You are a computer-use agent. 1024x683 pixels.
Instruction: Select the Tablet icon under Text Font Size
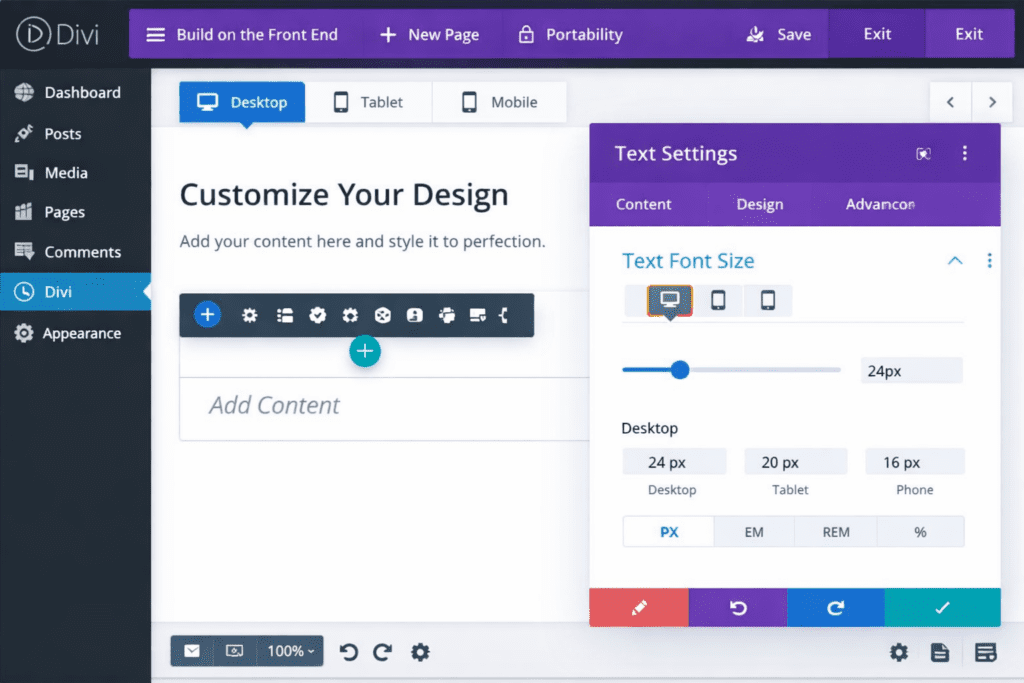718,300
